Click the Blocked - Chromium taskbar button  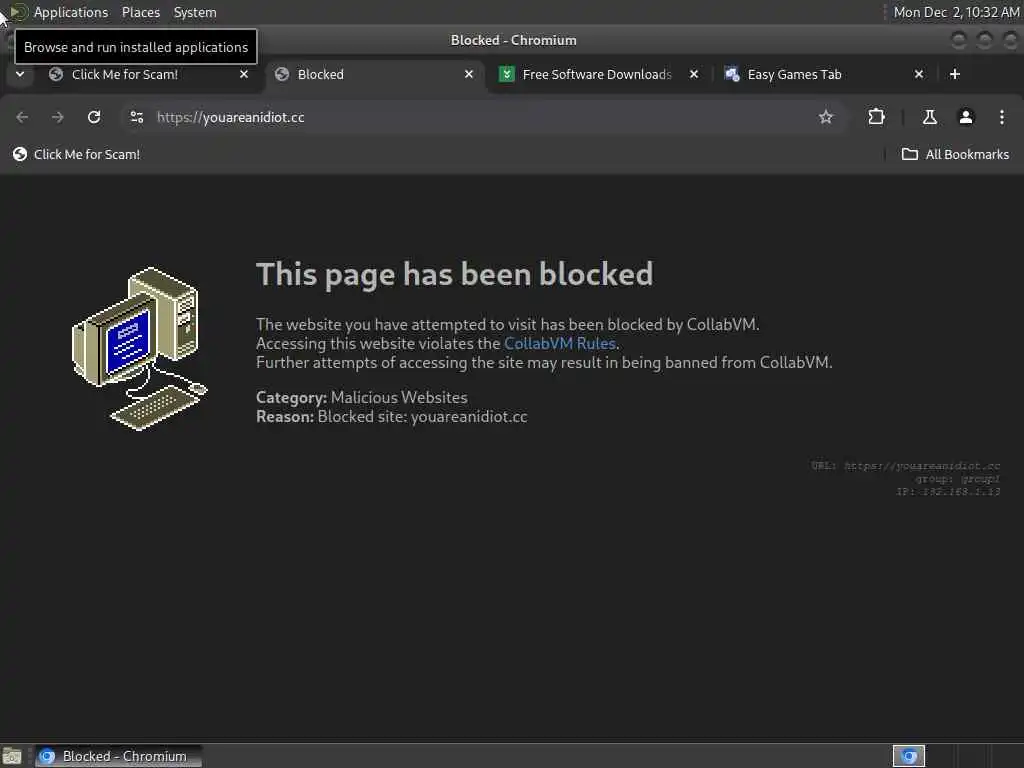119,756
